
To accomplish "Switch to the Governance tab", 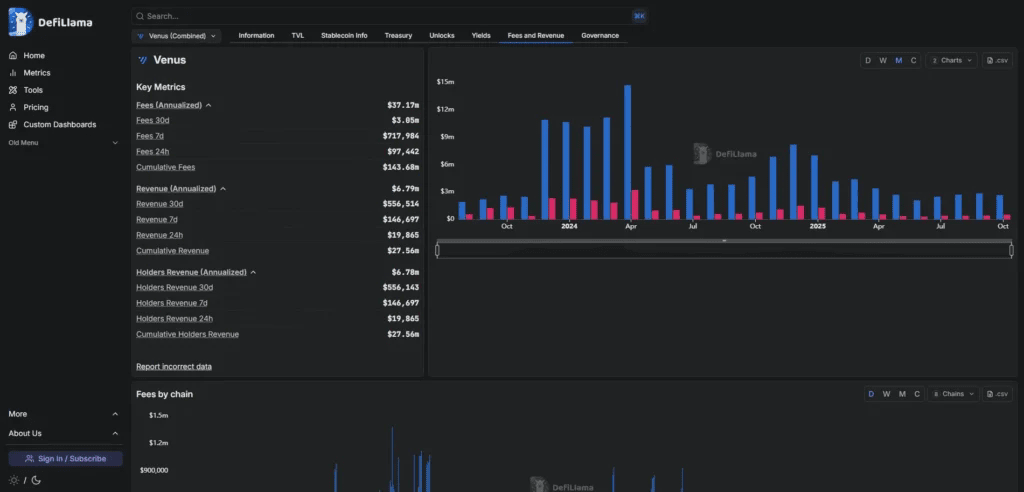I will pyautogui.click(x=600, y=35).
